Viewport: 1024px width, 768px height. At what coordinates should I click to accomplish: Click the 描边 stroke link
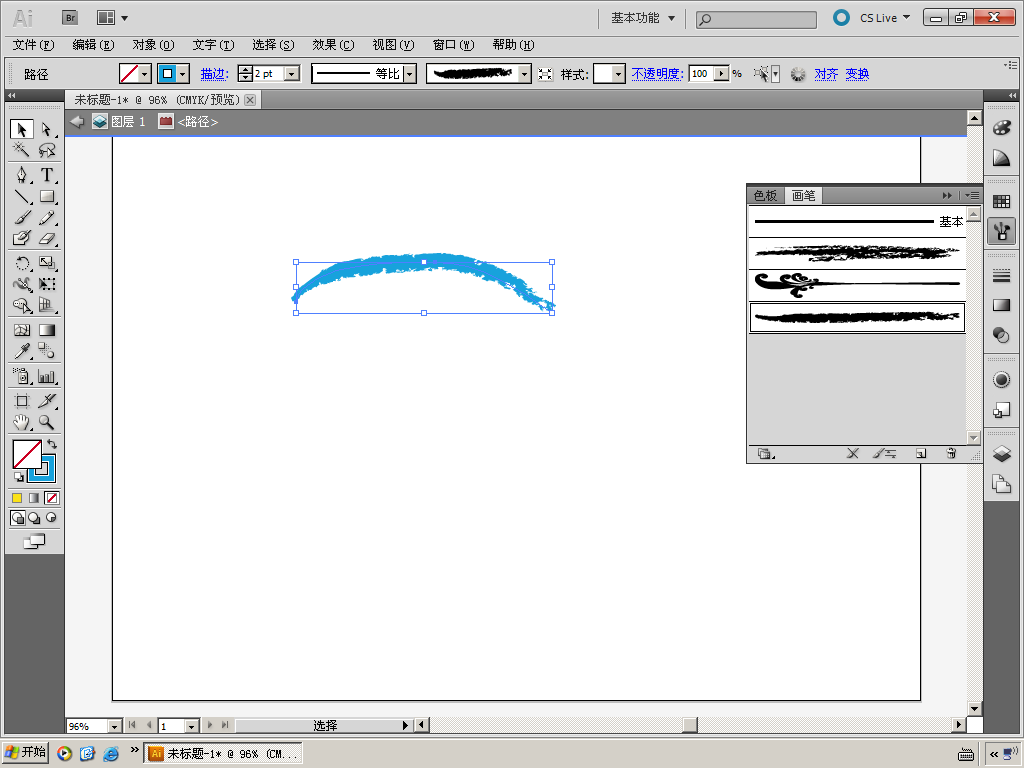(x=214, y=74)
